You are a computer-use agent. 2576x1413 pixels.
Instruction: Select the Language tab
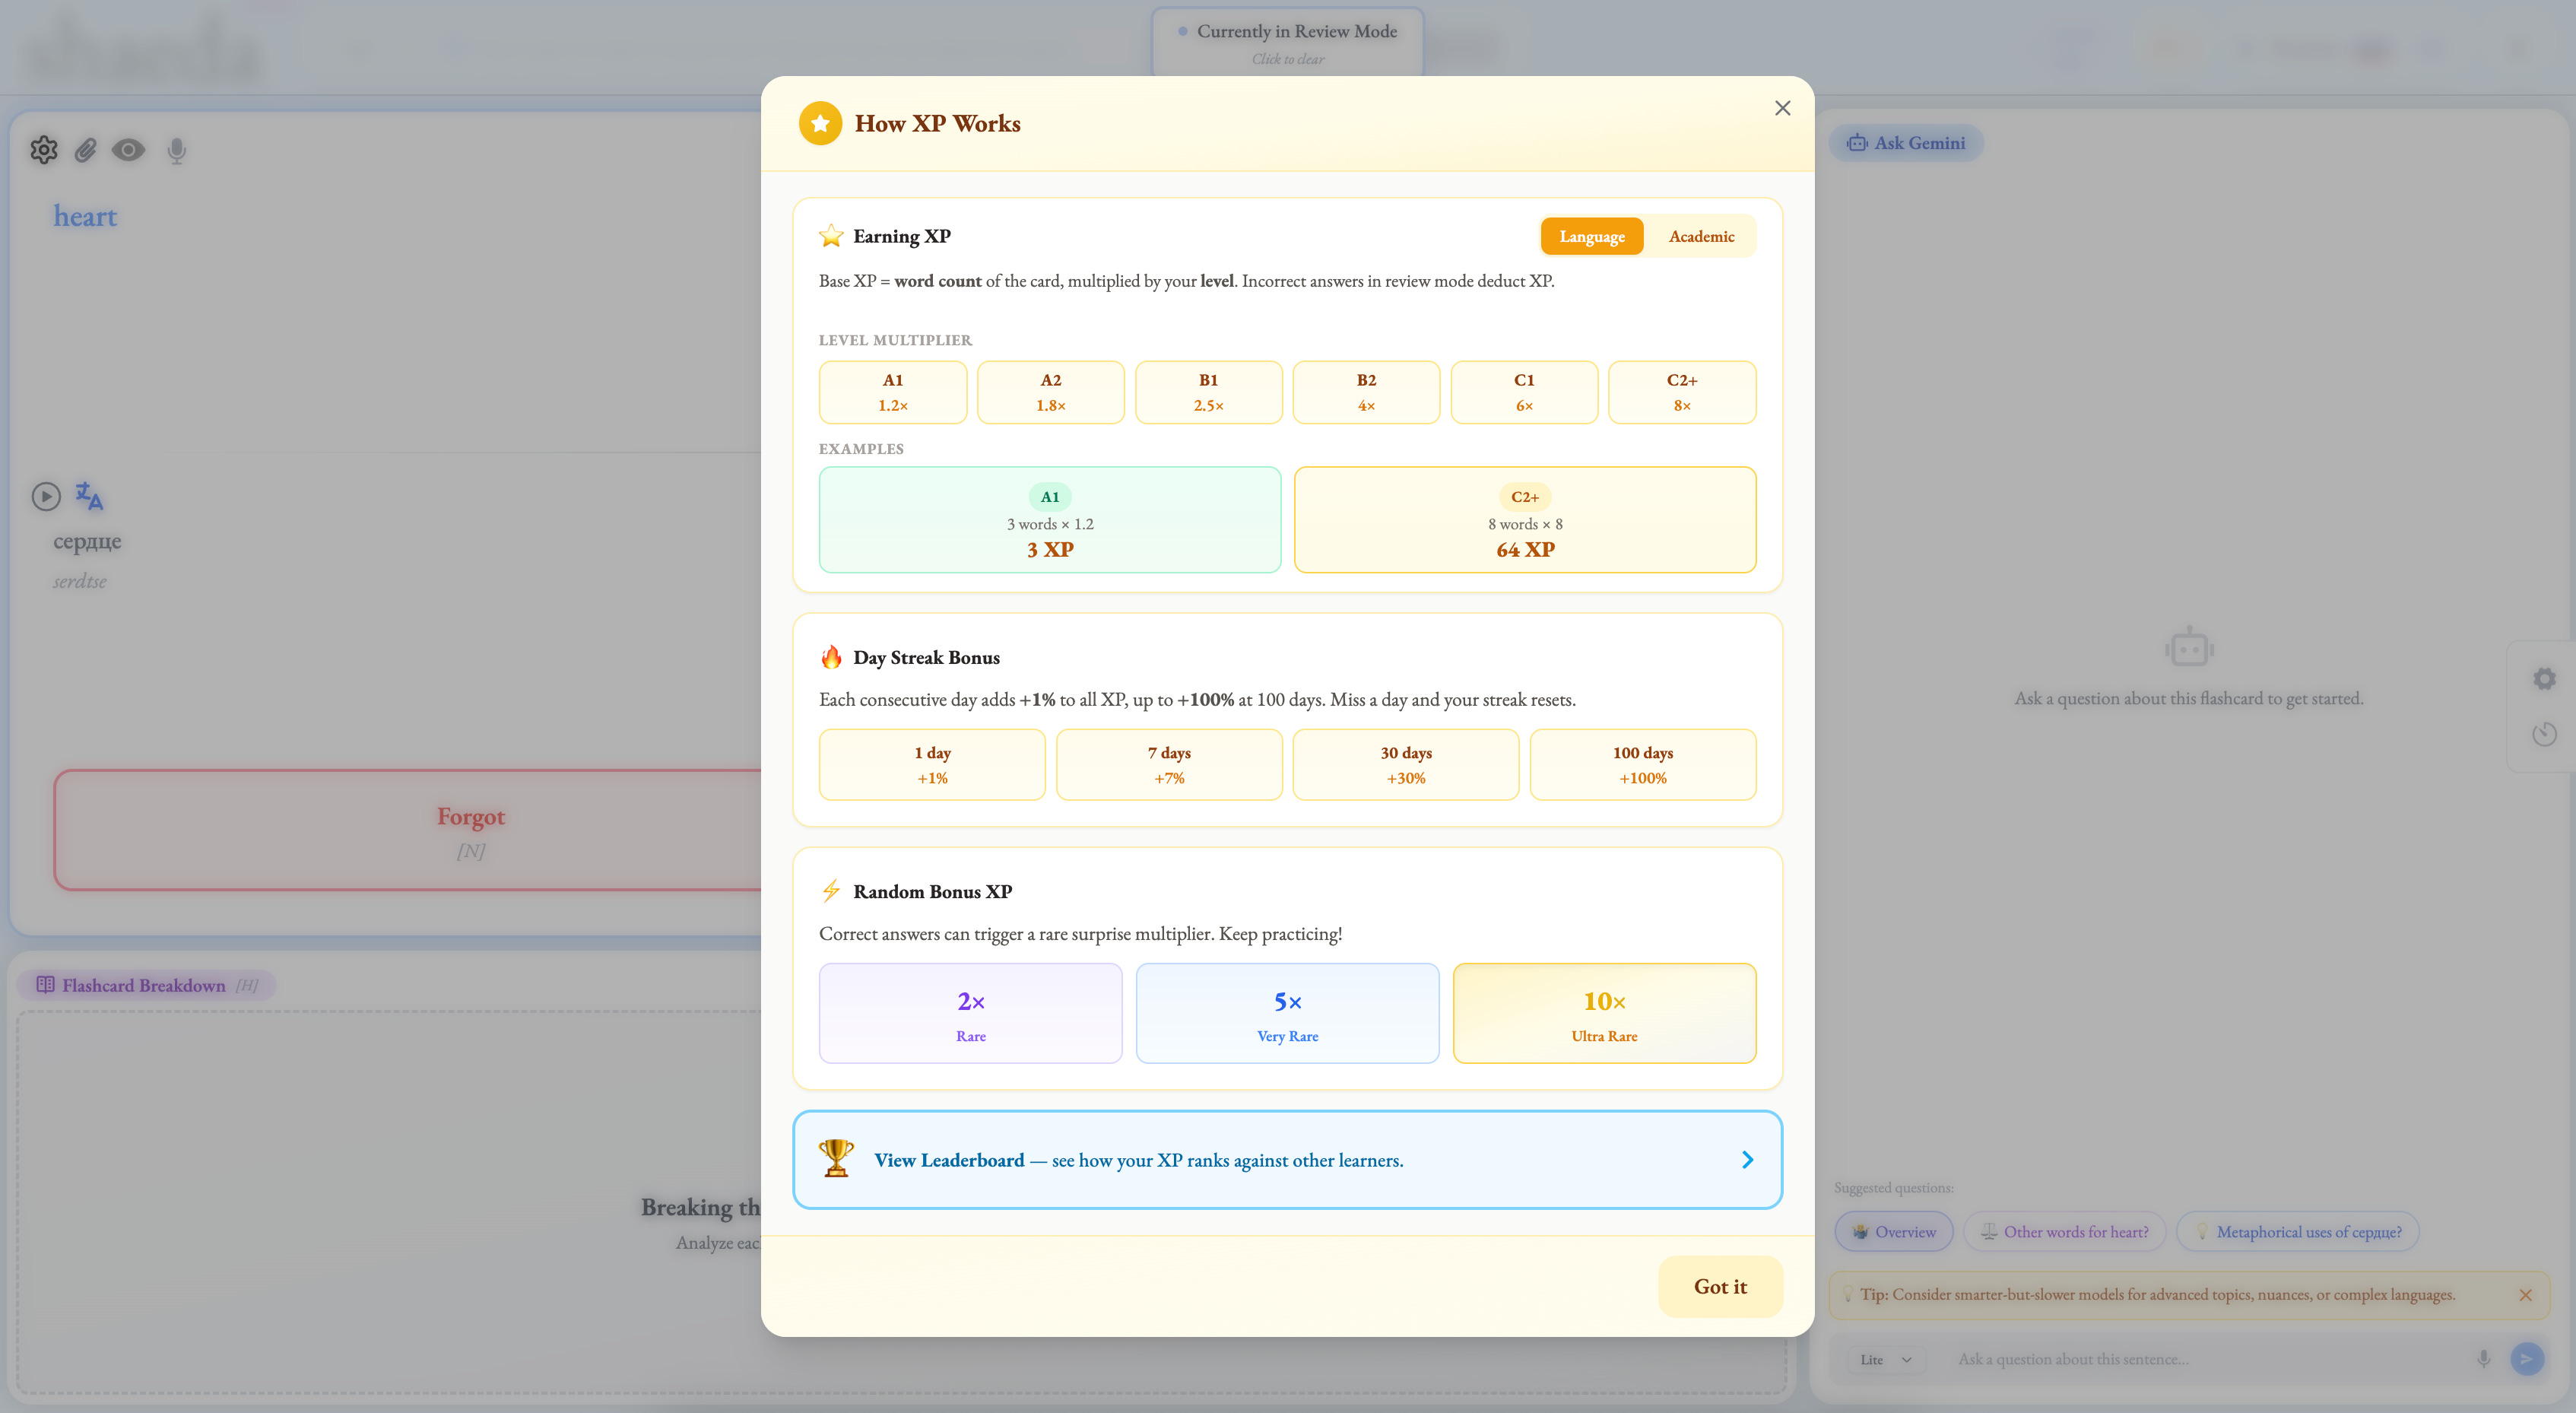1591,236
